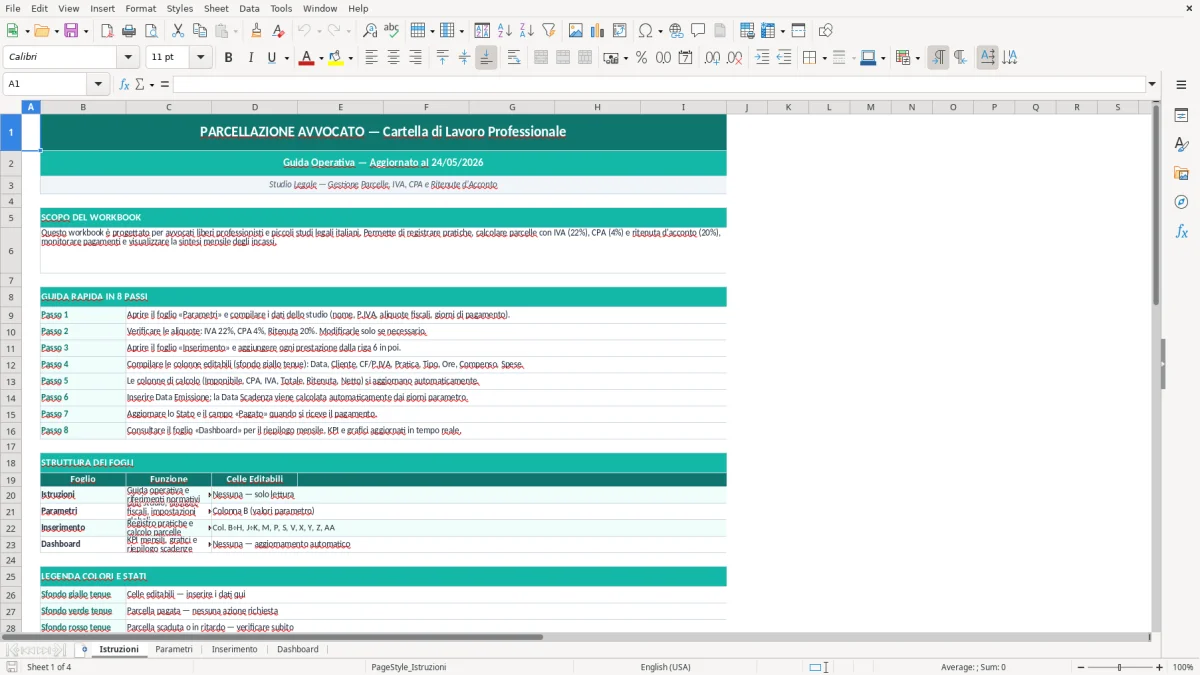The height and width of the screenshot is (675, 1200).
Task: Click zoom in plus button
Action: [1159, 667]
